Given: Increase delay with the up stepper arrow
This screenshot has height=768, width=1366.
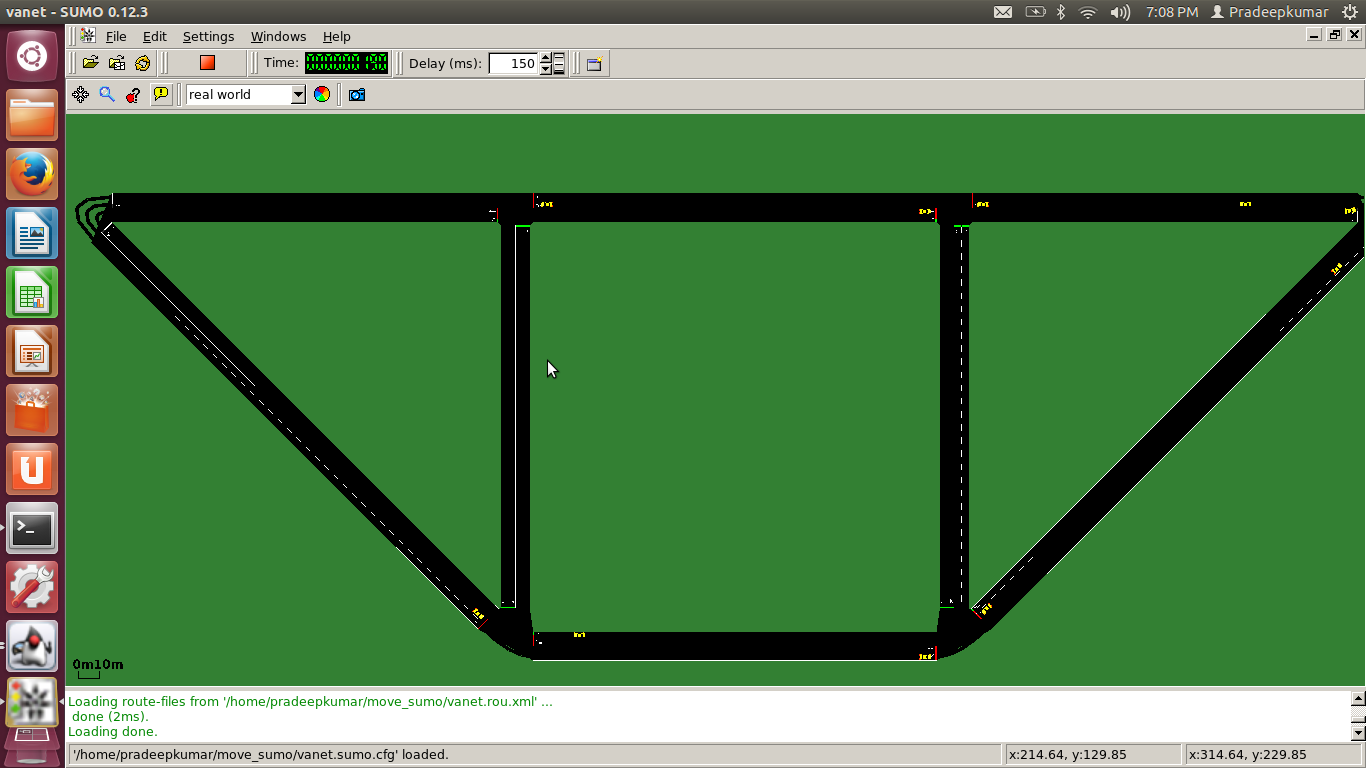Looking at the screenshot, I should tap(545, 58).
